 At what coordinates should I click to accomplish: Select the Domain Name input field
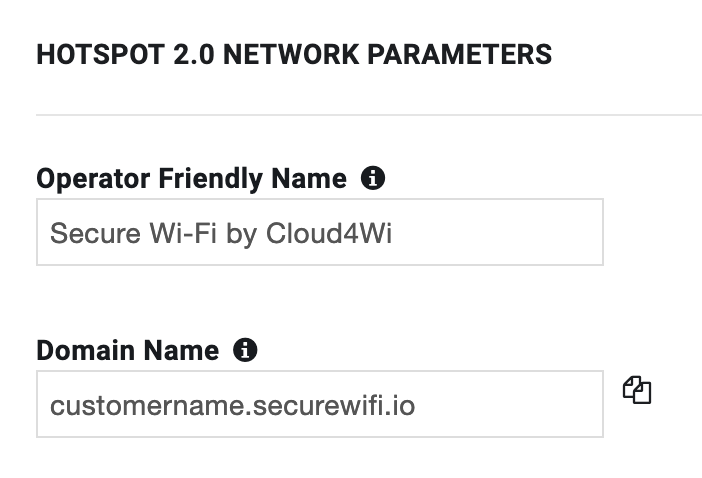[320, 404]
